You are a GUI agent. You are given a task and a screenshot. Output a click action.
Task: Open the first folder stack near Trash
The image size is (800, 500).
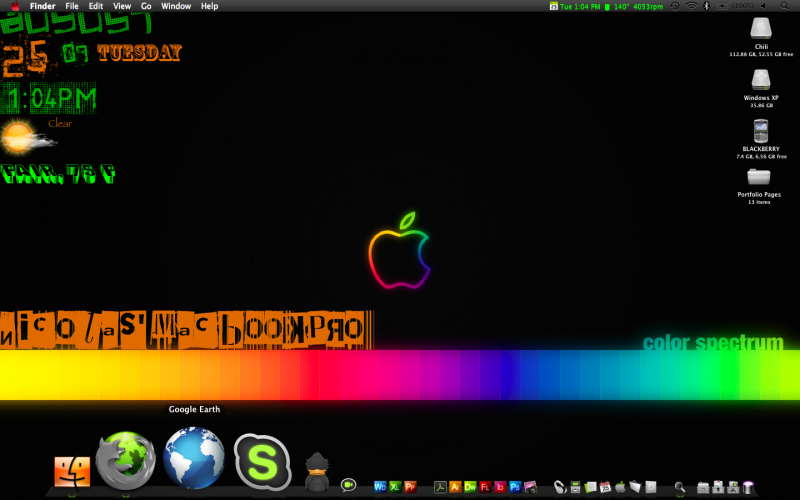pos(703,487)
